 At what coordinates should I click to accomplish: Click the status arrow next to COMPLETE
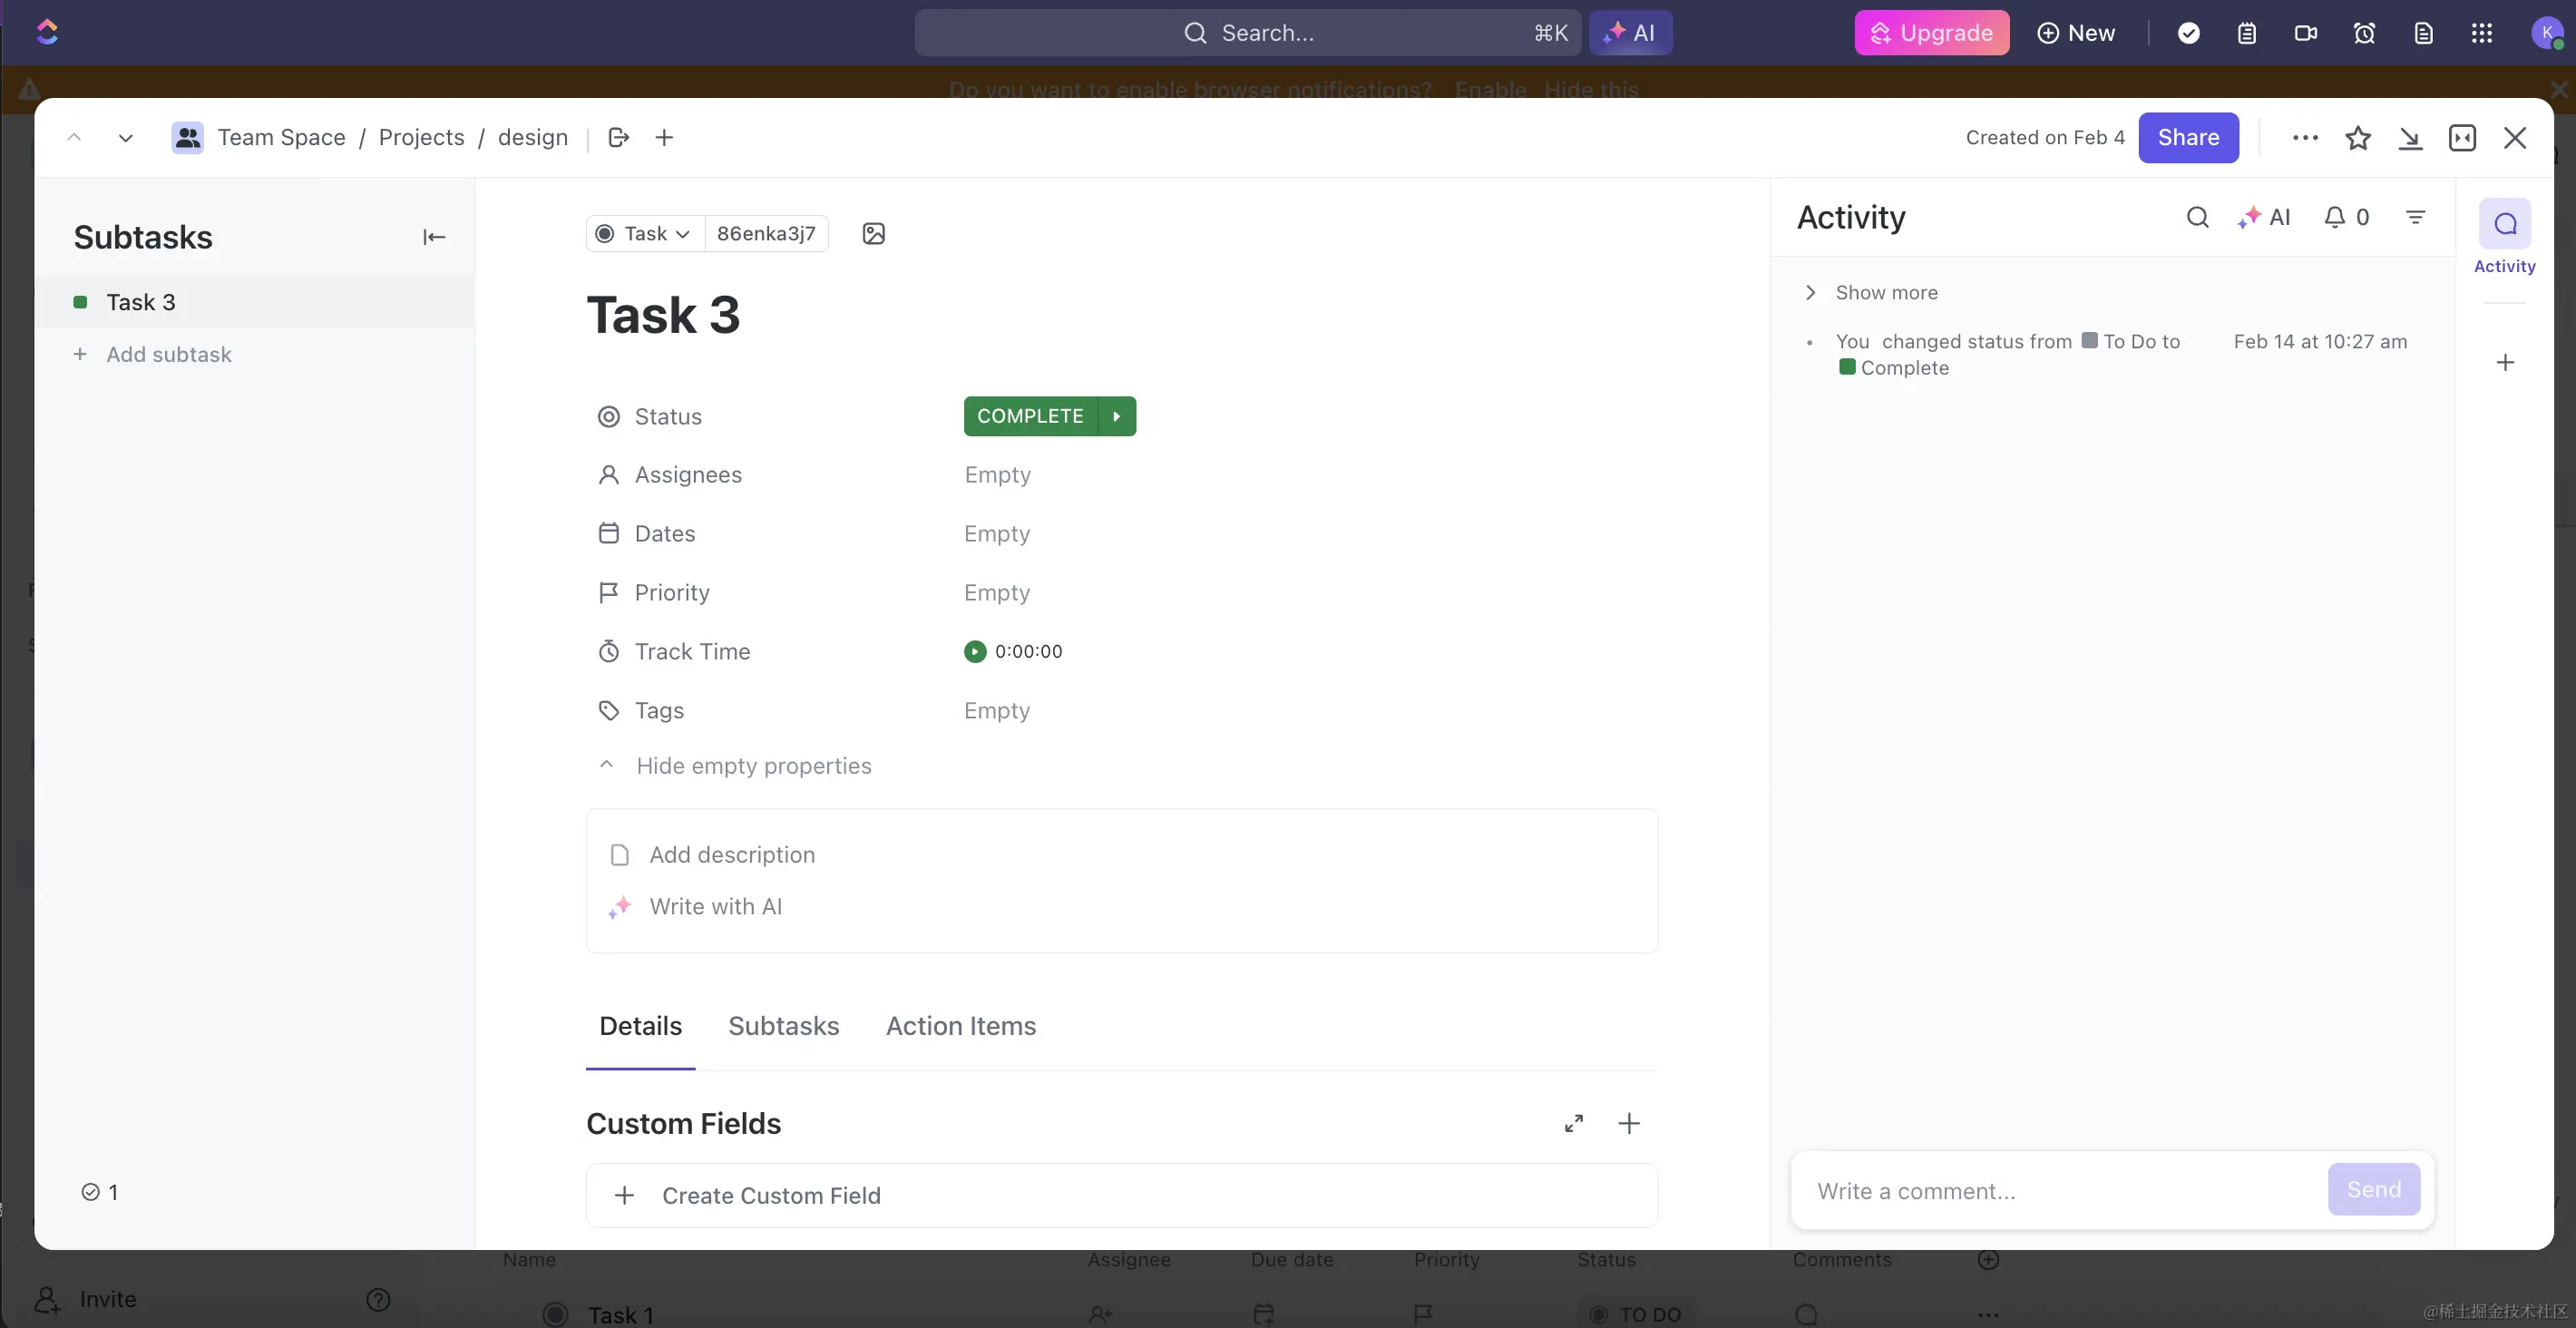[1117, 416]
